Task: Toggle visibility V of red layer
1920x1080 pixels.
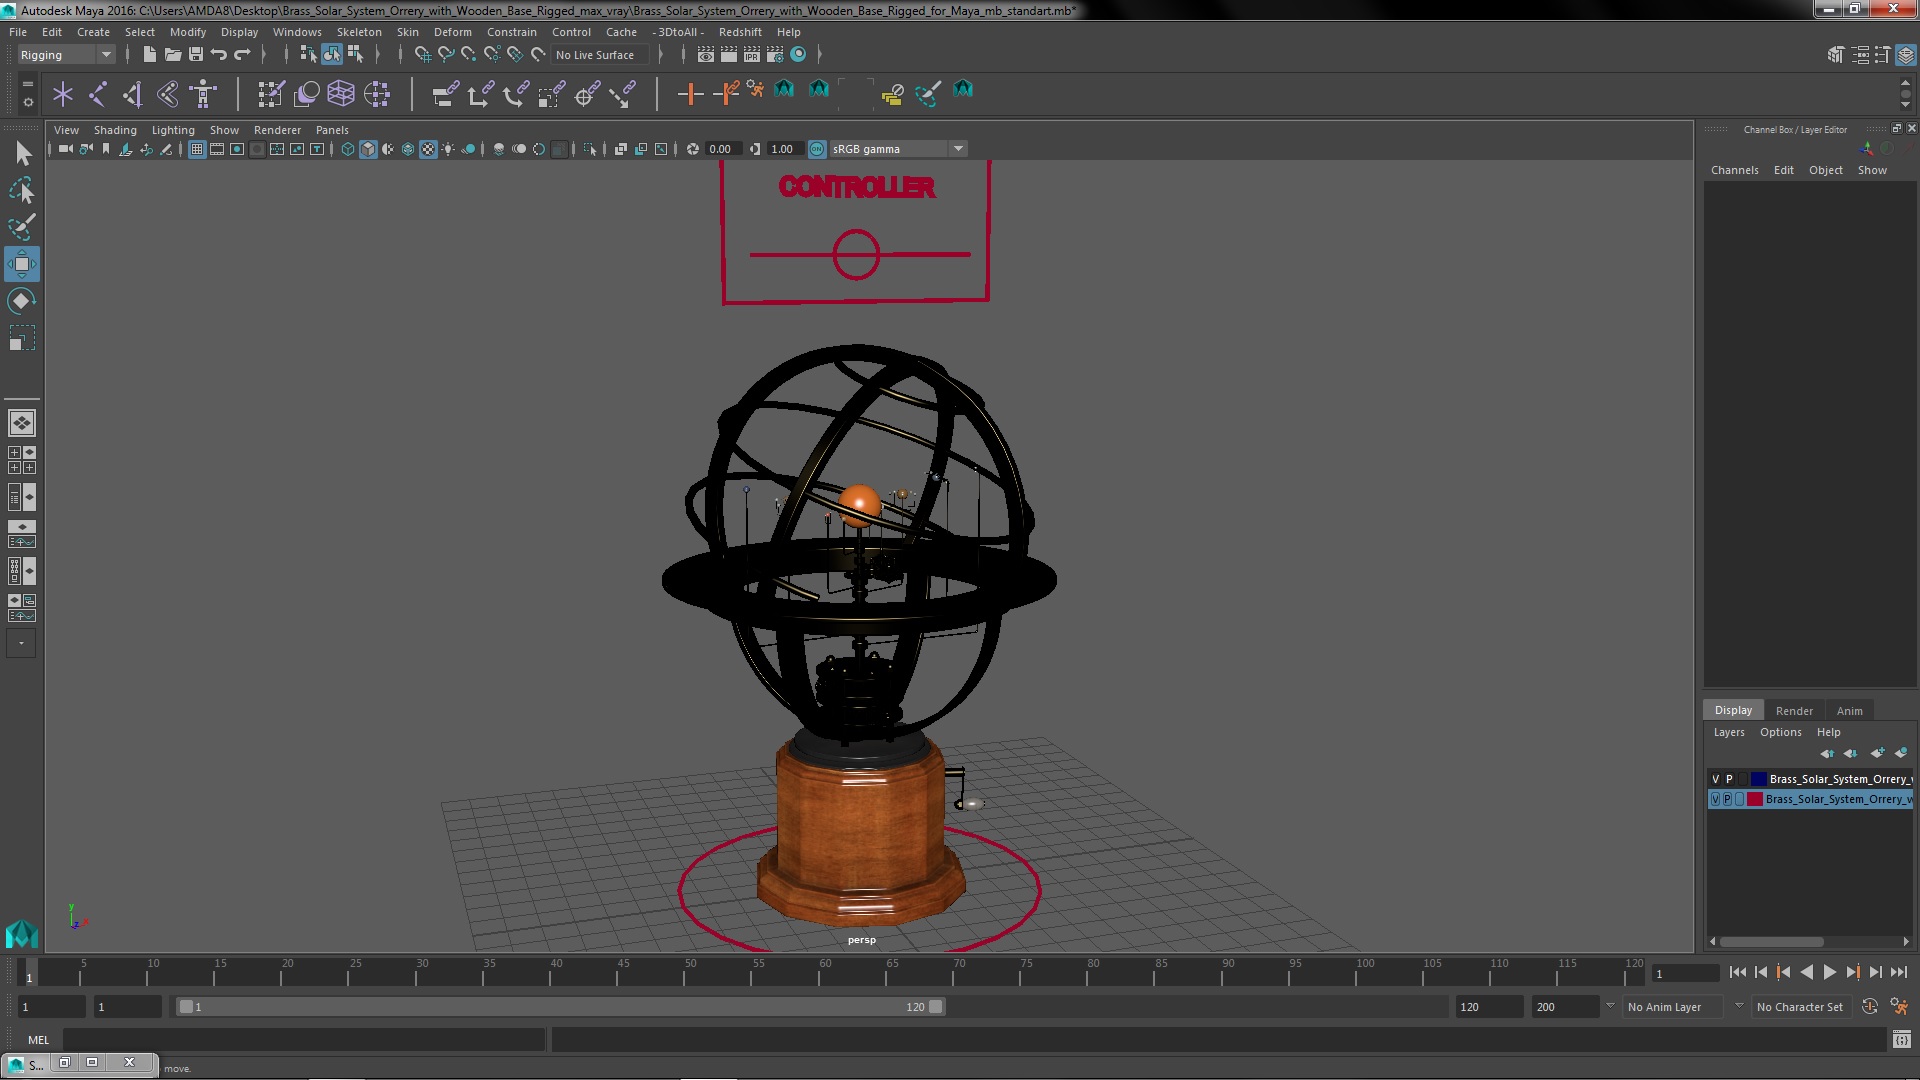Action: (x=1716, y=799)
